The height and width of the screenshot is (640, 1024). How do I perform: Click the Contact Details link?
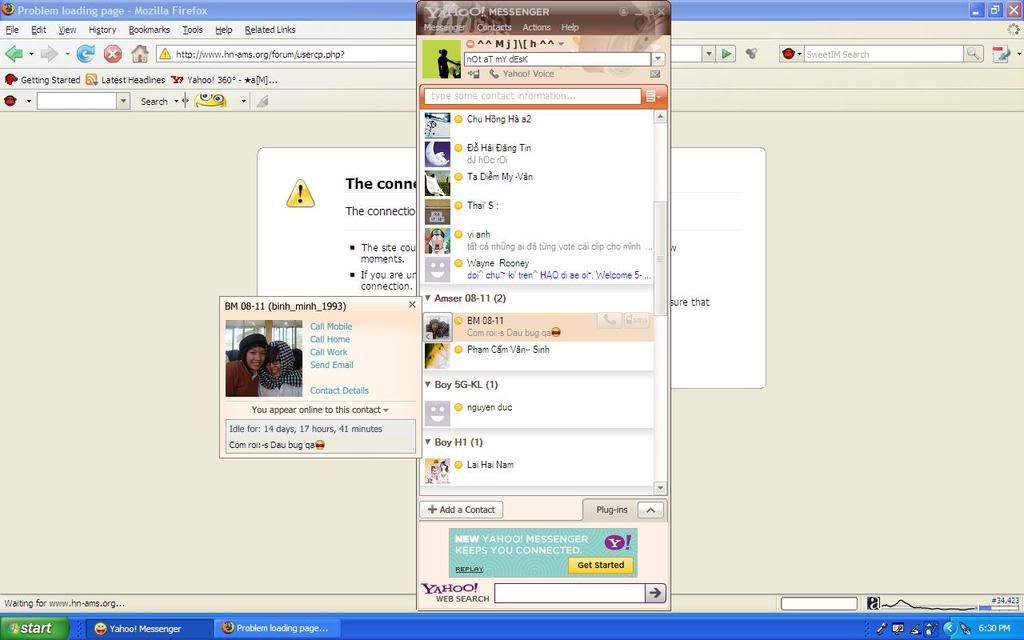tap(339, 391)
